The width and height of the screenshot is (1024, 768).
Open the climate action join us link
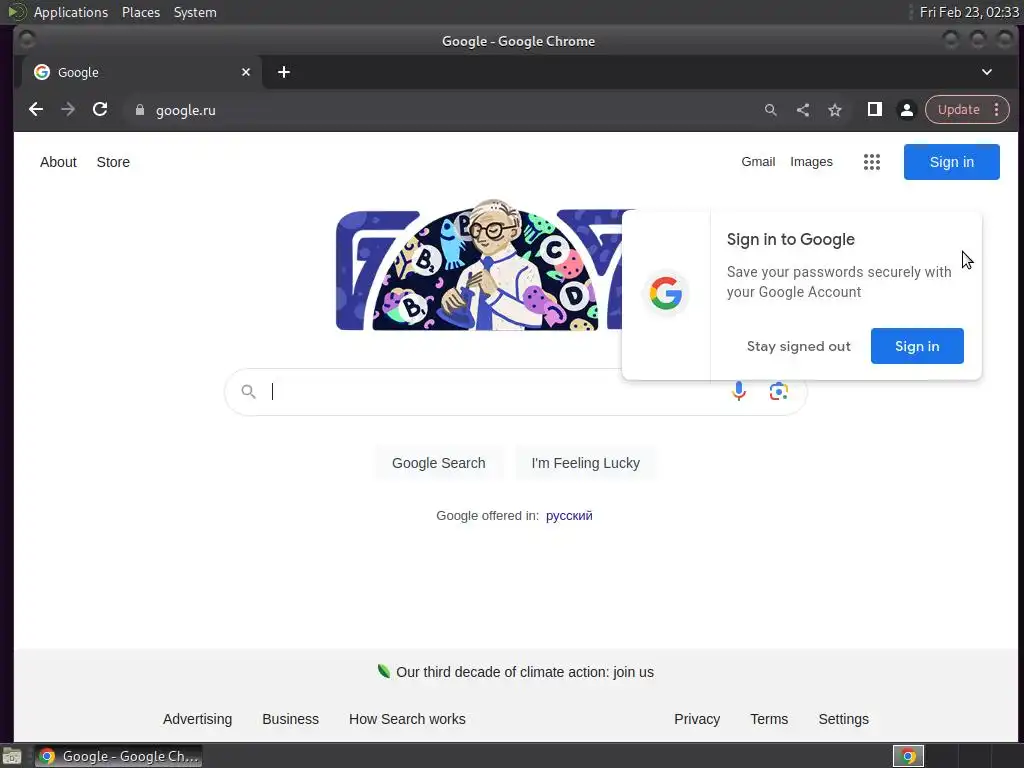coord(524,672)
